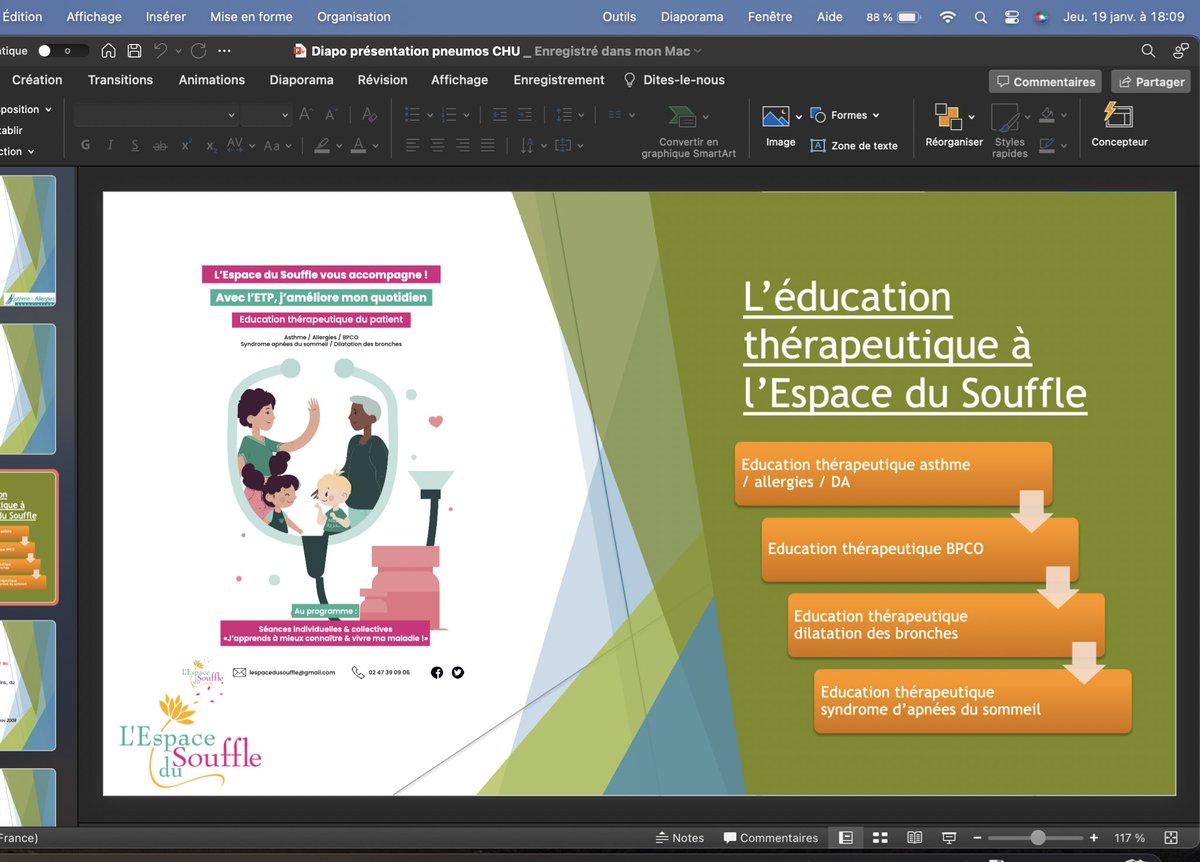Center the text alignment
The width and height of the screenshot is (1200, 862).
point(437,146)
